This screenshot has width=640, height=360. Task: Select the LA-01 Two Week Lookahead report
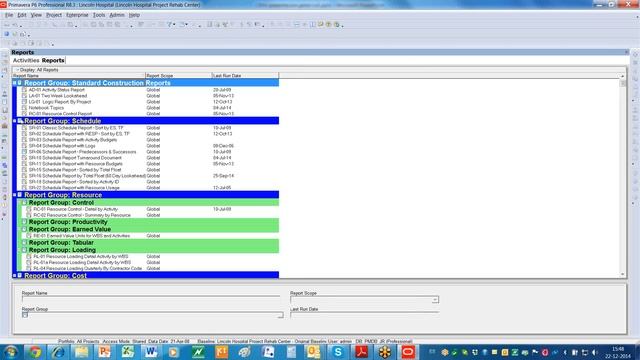click(x=149, y=96)
